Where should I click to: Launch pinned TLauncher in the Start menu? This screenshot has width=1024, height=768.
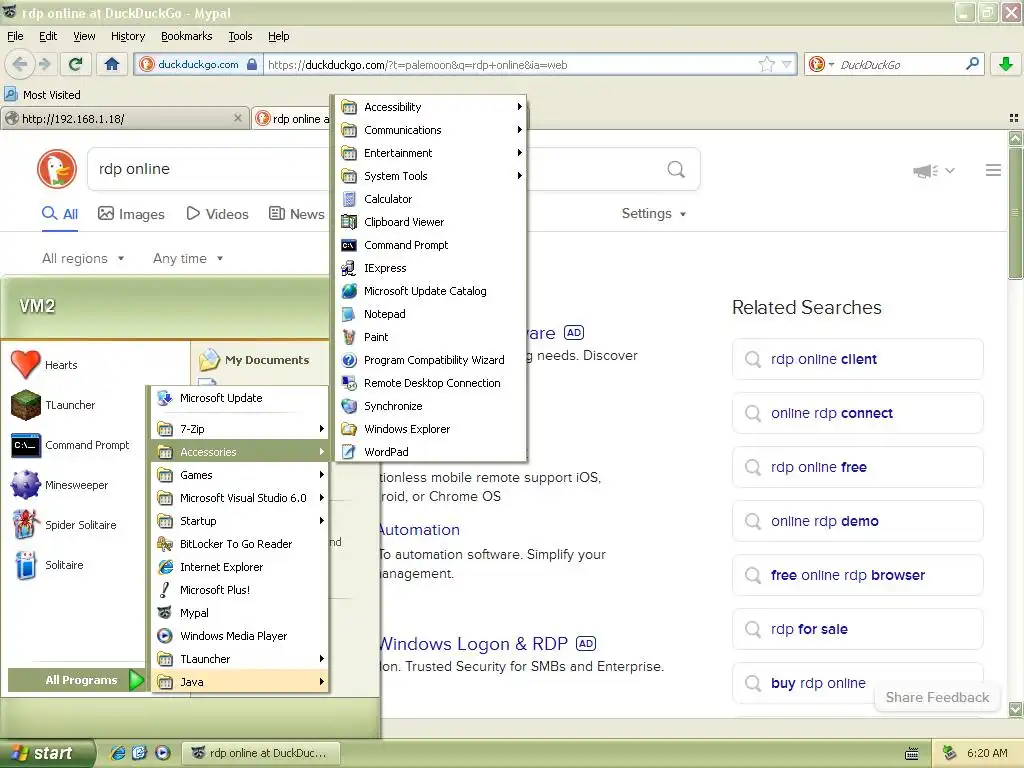tap(54, 405)
